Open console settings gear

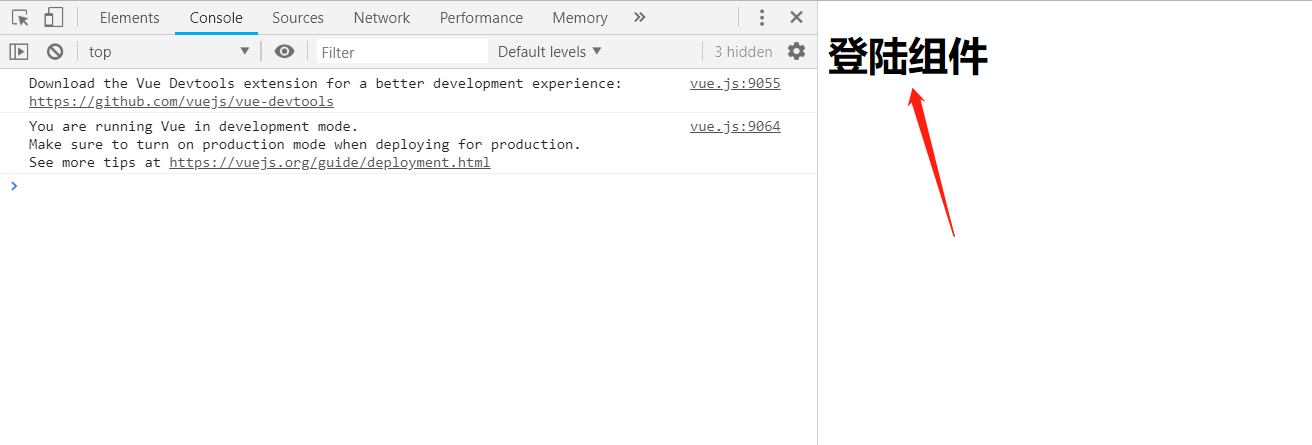pyautogui.click(x=796, y=51)
